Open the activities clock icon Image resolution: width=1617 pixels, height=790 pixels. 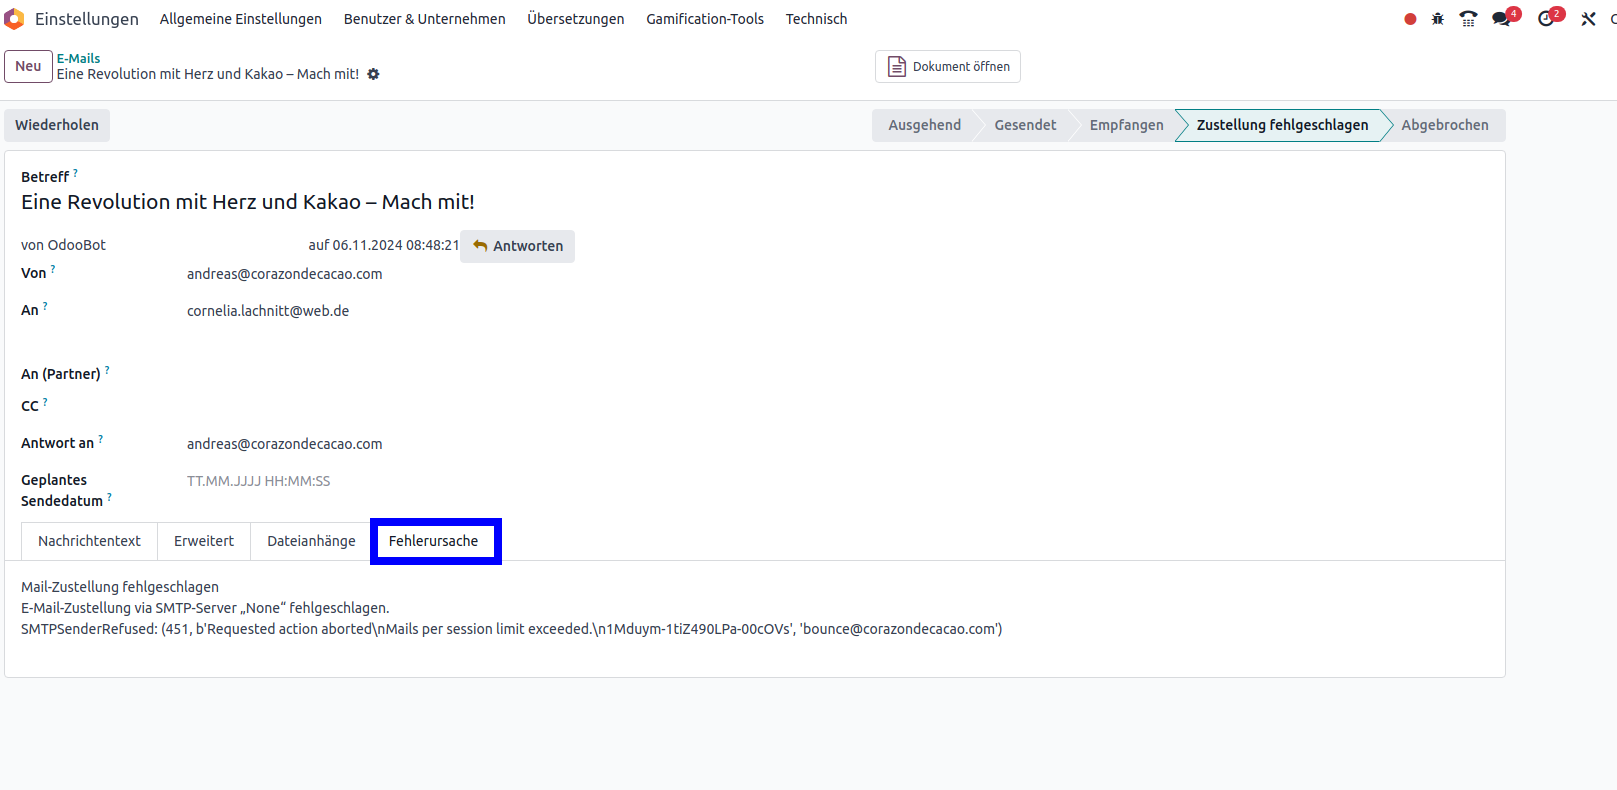pos(1546,19)
